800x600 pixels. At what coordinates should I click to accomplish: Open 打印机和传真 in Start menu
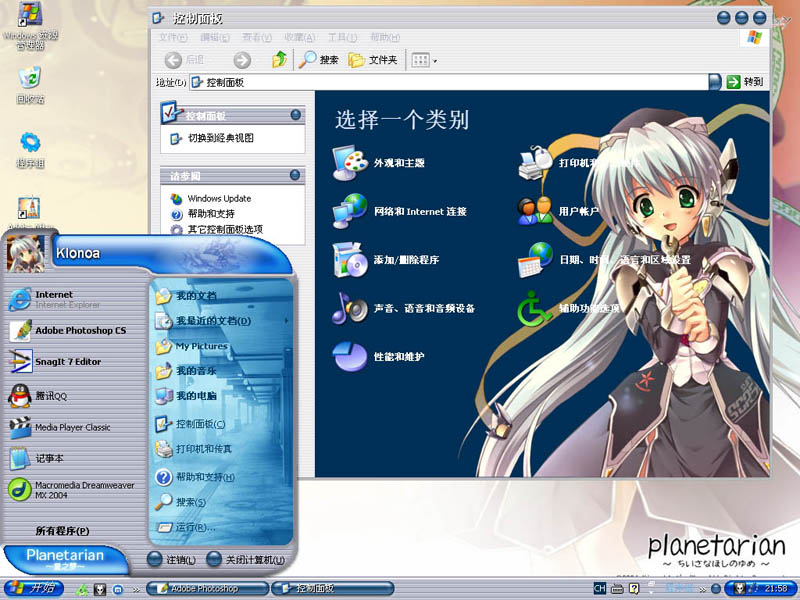tap(221, 449)
